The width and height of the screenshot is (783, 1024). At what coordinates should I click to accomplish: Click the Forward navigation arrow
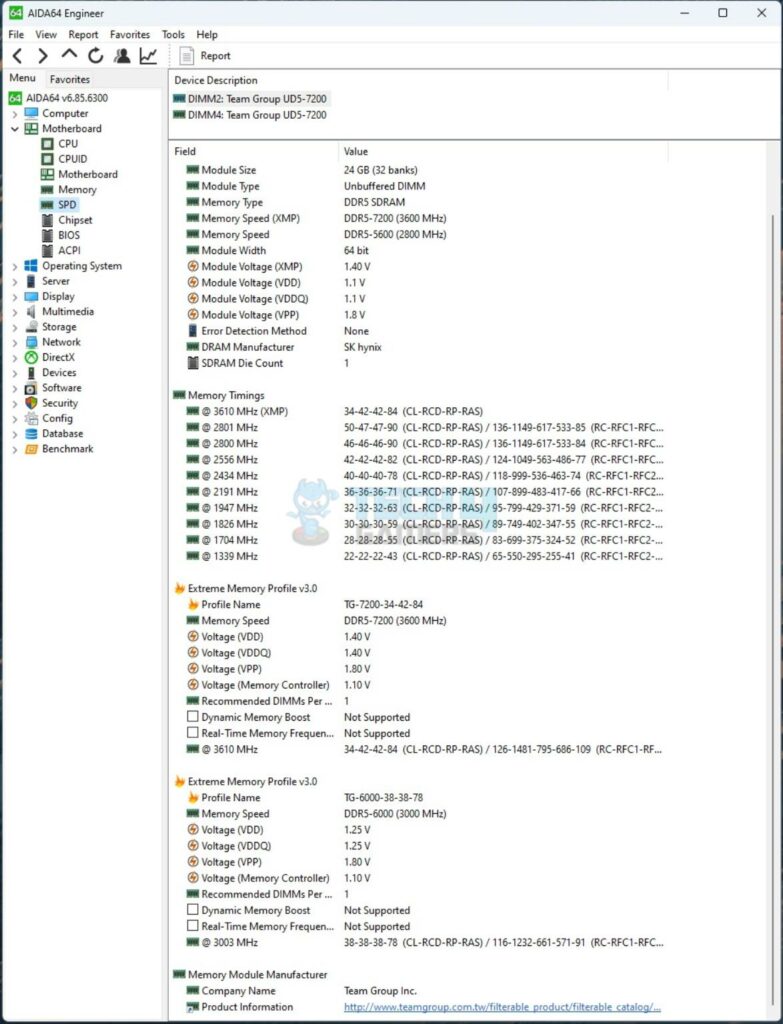tap(42, 56)
